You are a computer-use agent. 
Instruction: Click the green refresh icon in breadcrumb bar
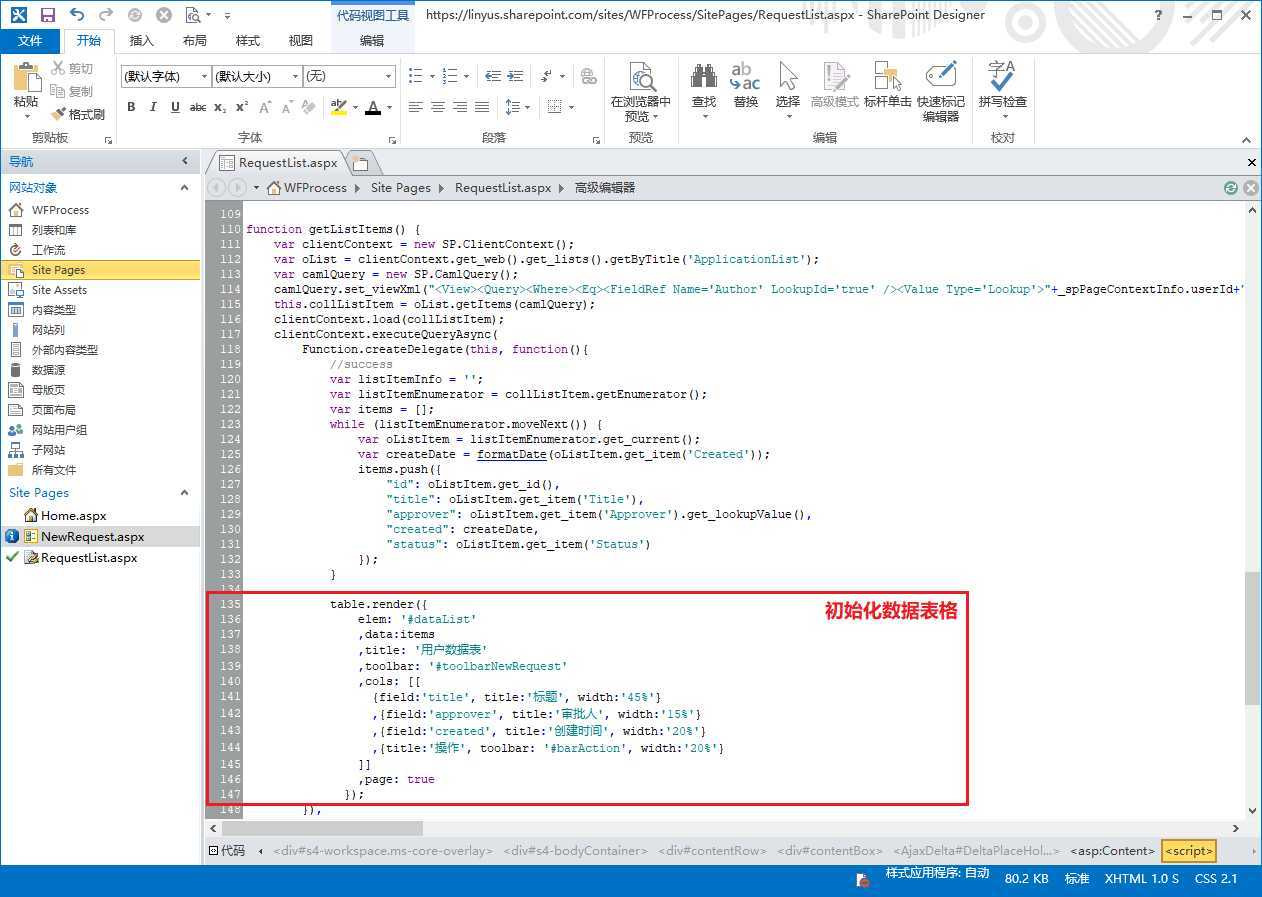click(x=1231, y=187)
